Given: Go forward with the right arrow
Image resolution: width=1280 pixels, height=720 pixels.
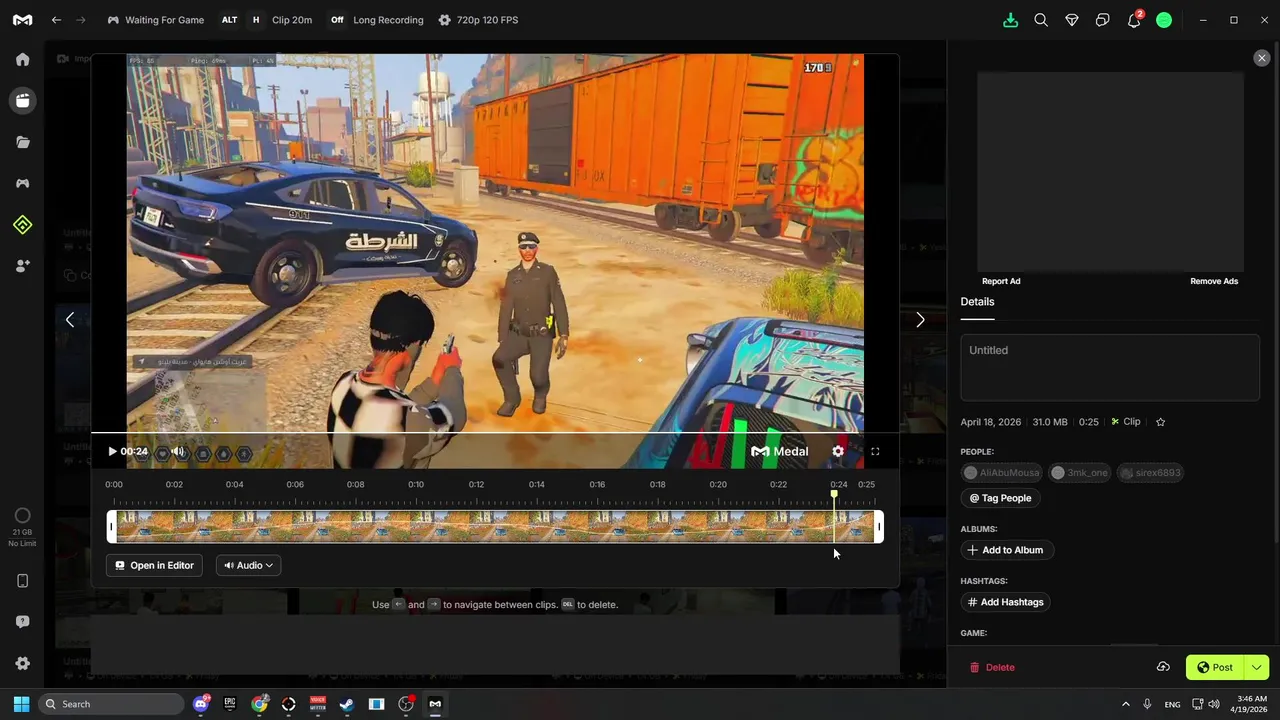Looking at the screenshot, I should [81, 20].
